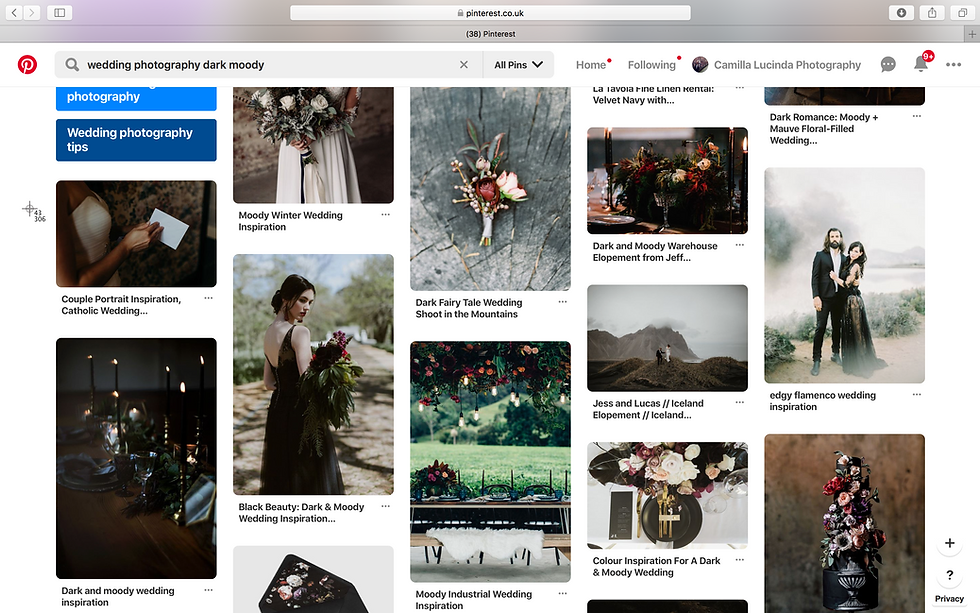The image size is (980, 613).
Task: Add a new Safari tab
Action: (972, 34)
